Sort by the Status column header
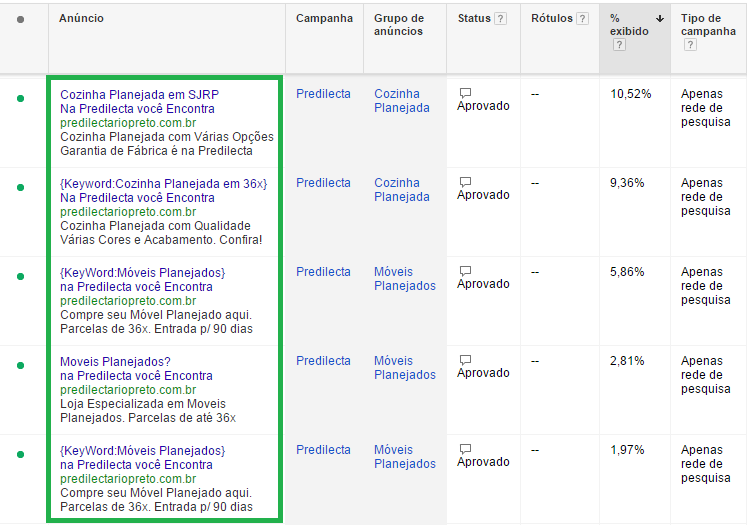This screenshot has height=525, width=747. coord(474,18)
